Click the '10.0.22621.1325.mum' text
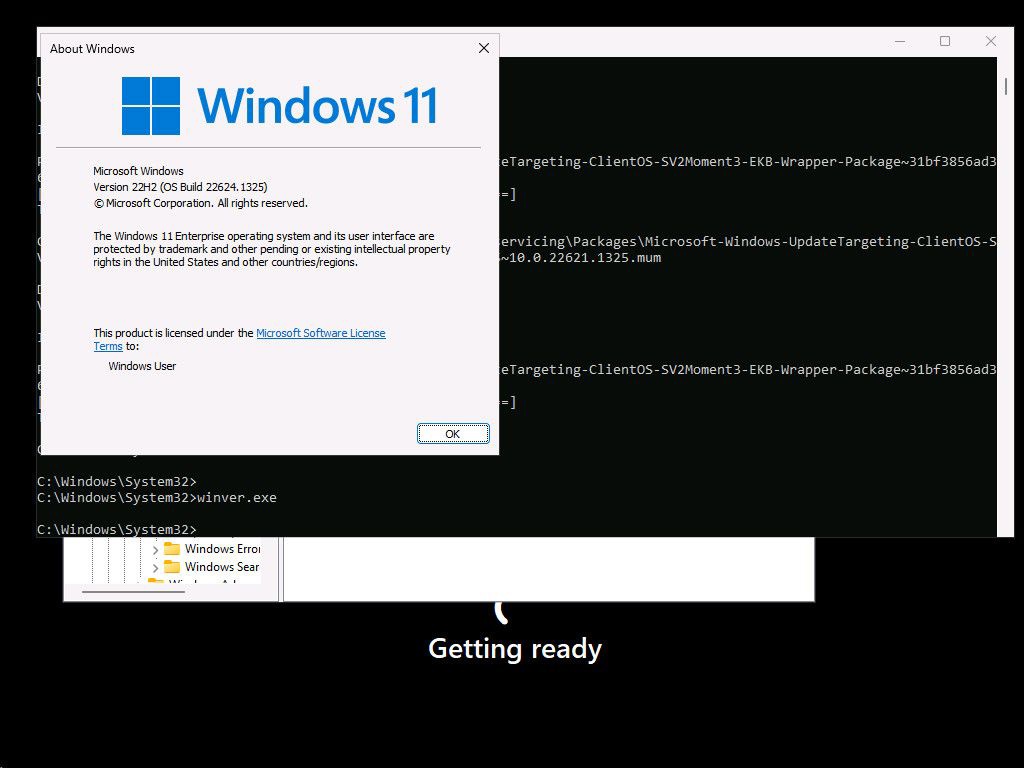This screenshot has height=768, width=1024. 584,257
